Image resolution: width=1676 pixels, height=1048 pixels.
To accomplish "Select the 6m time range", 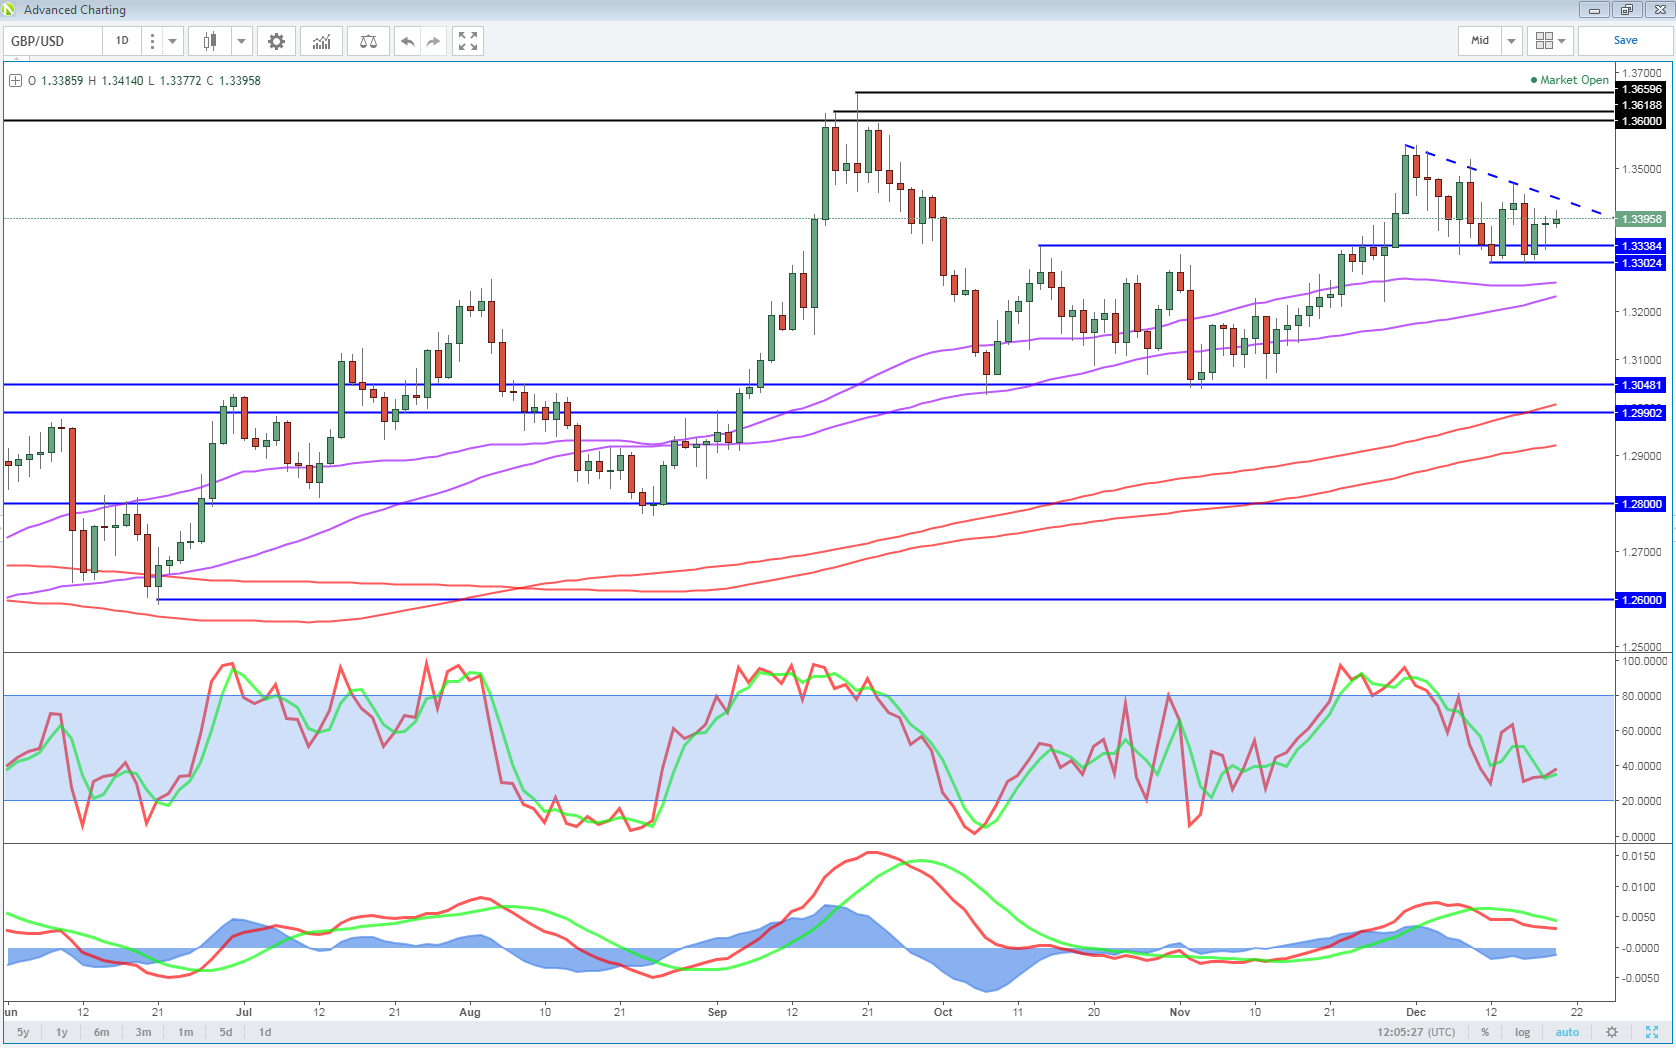I will click(102, 1032).
